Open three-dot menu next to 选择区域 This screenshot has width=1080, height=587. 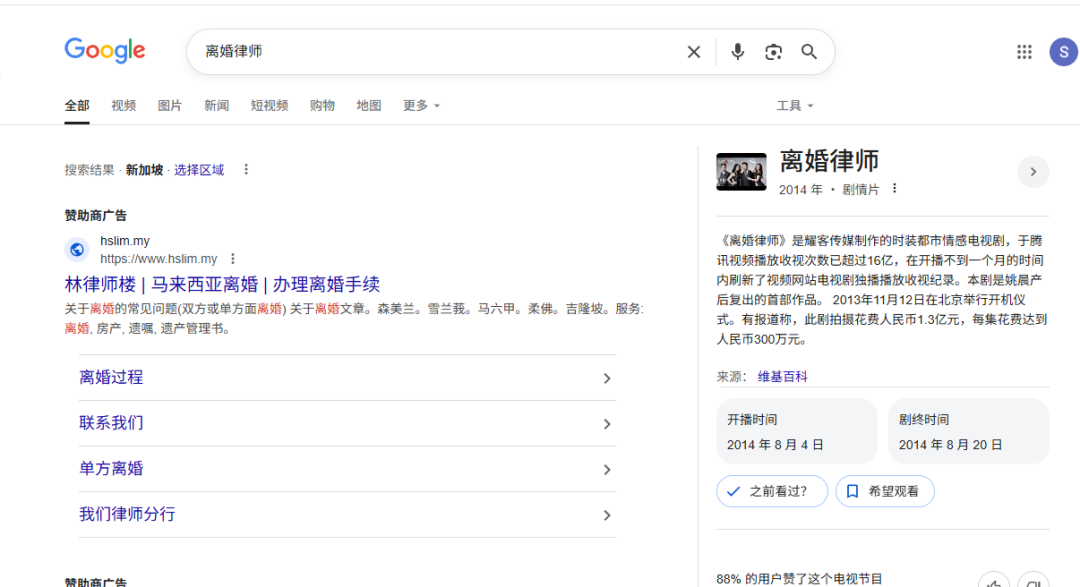[246, 169]
